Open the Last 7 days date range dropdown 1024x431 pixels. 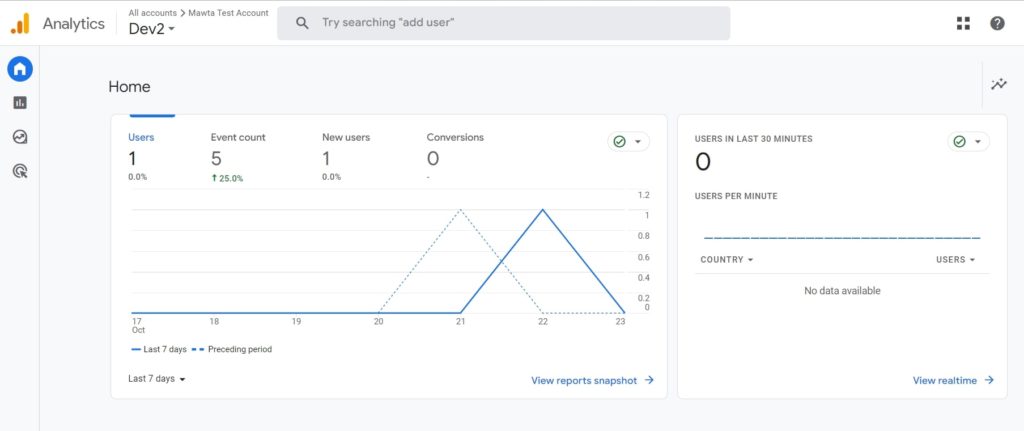coord(157,379)
